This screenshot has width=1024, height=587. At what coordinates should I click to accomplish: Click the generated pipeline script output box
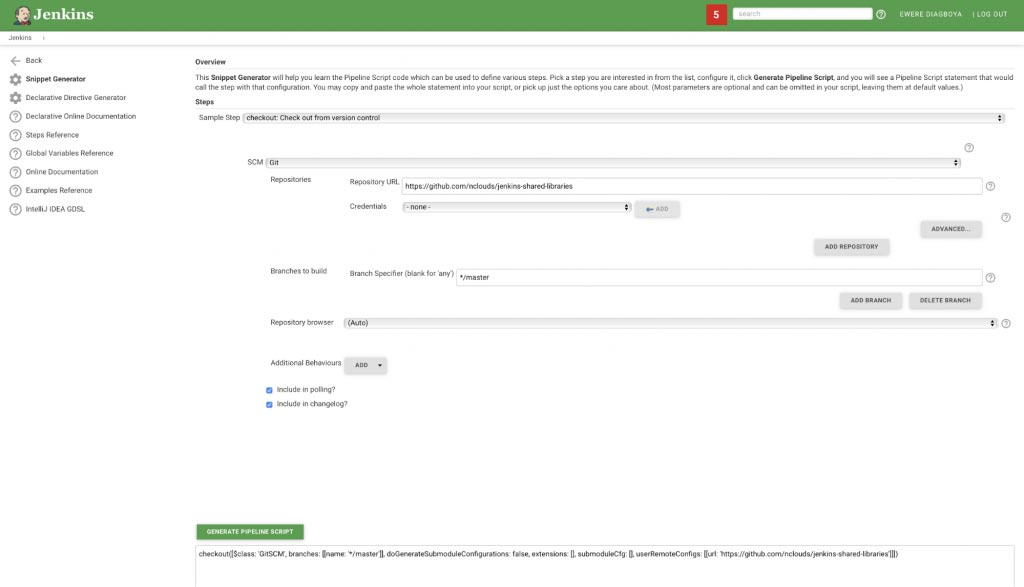click(605, 567)
